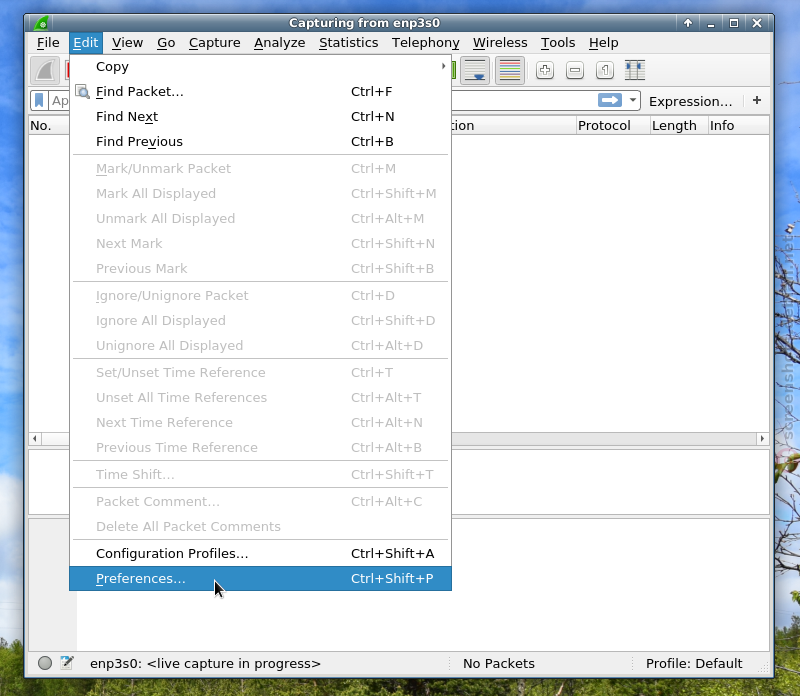Expand the Copy submenu
The width and height of the screenshot is (800, 696).
260,66
